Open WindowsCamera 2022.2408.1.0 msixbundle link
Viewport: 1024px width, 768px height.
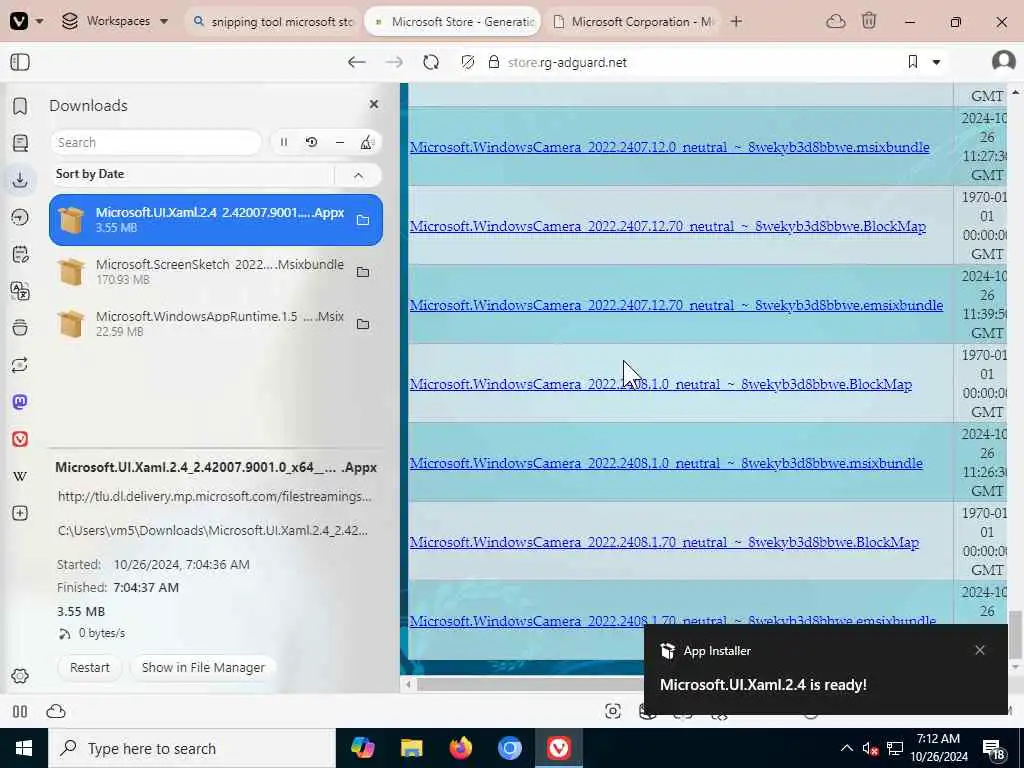coord(666,463)
